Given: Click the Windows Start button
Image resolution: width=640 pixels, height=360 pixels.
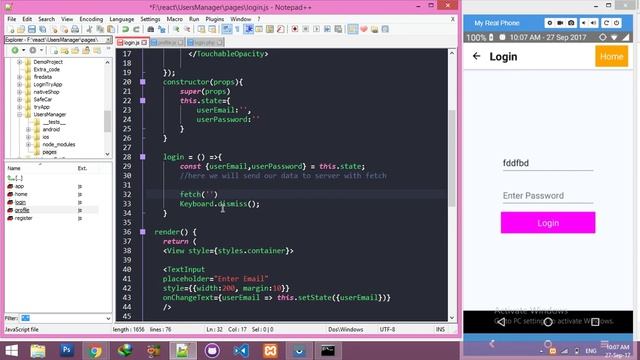Looking at the screenshot, I should click(11, 351).
